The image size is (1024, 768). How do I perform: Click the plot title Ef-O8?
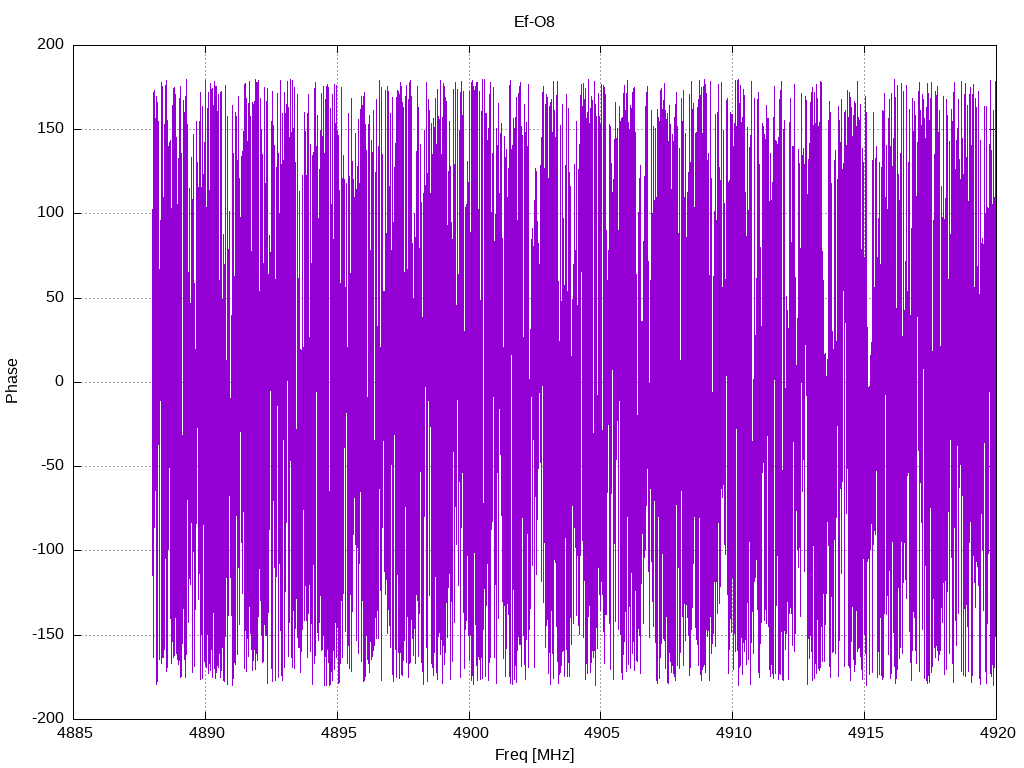534,22
